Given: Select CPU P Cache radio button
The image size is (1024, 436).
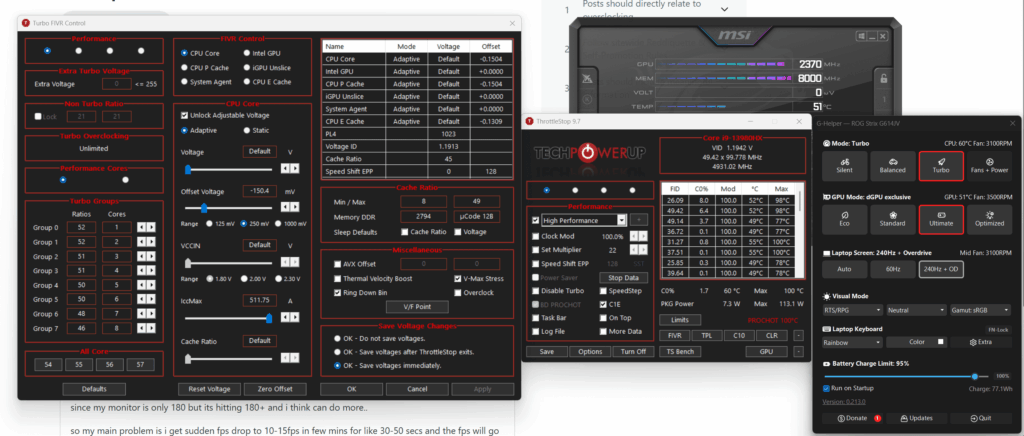Looking at the screenshot, I should click(x=184, y=67).
